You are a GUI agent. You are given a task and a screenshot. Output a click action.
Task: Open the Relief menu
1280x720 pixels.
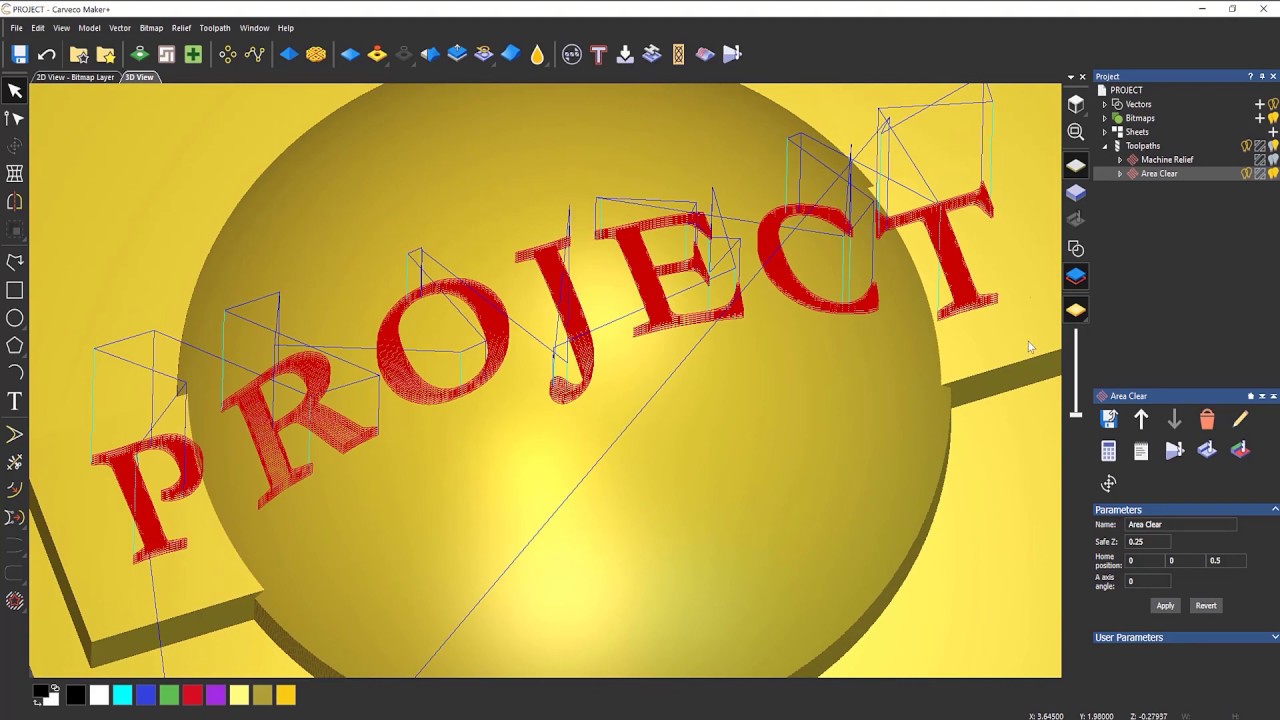pyautogui.click(x=181, y=28)
